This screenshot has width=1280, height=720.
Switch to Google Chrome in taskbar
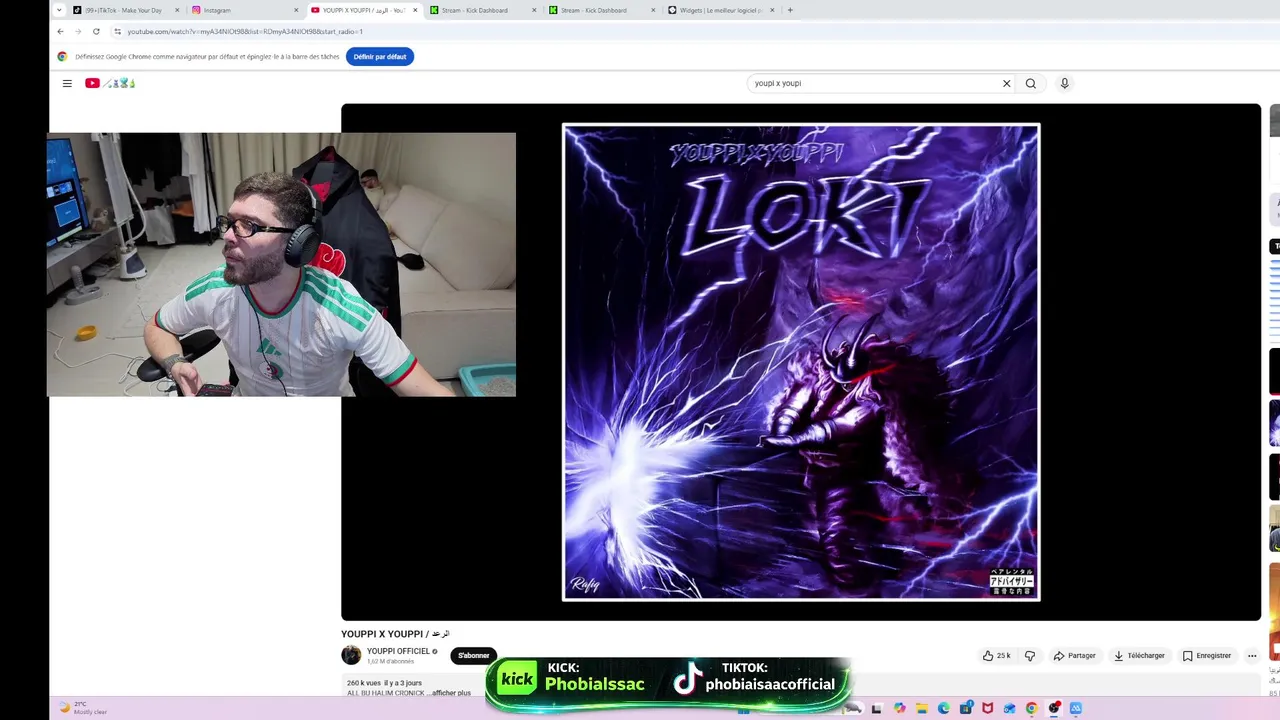tap(1032, 708)
